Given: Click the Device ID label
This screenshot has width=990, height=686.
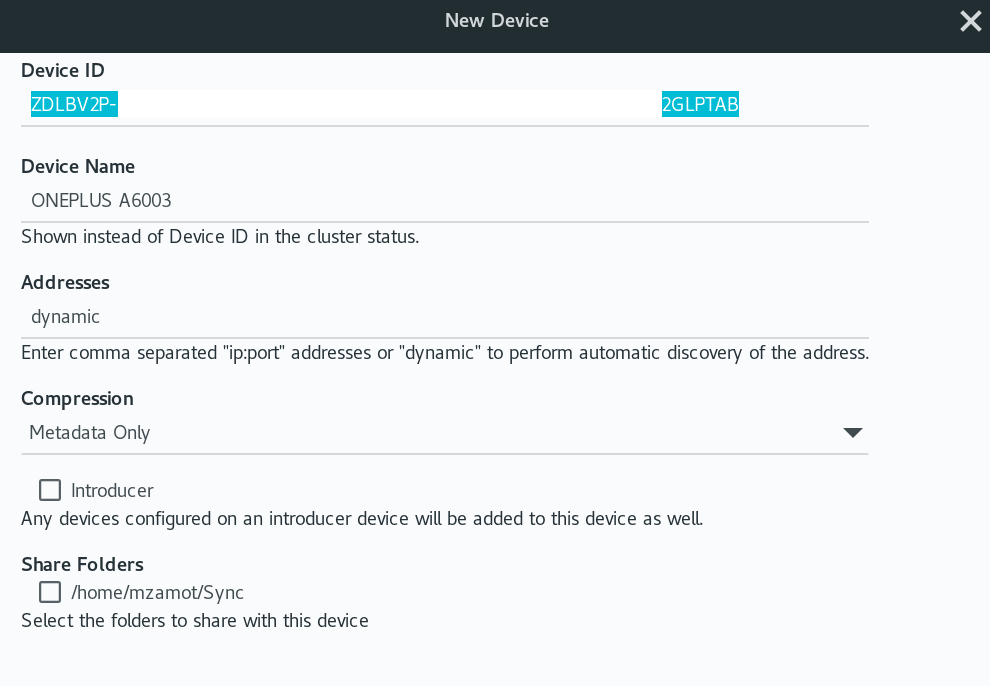Looking at the screenshot, I should point(63,71).
